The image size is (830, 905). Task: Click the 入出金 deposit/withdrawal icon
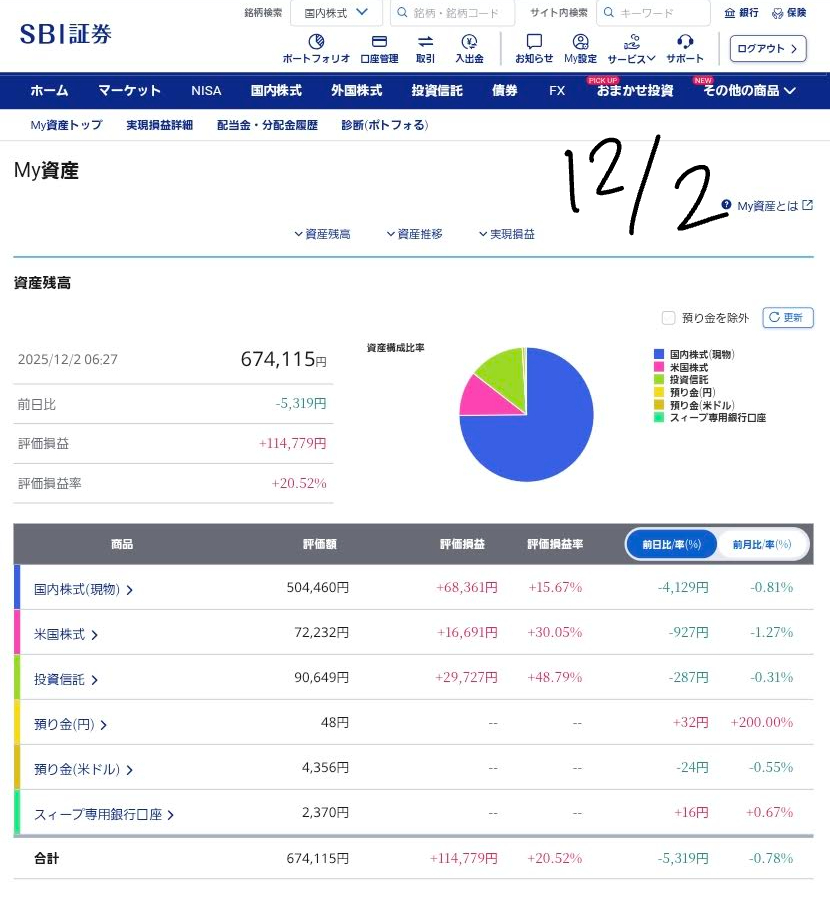coord(469,43)
